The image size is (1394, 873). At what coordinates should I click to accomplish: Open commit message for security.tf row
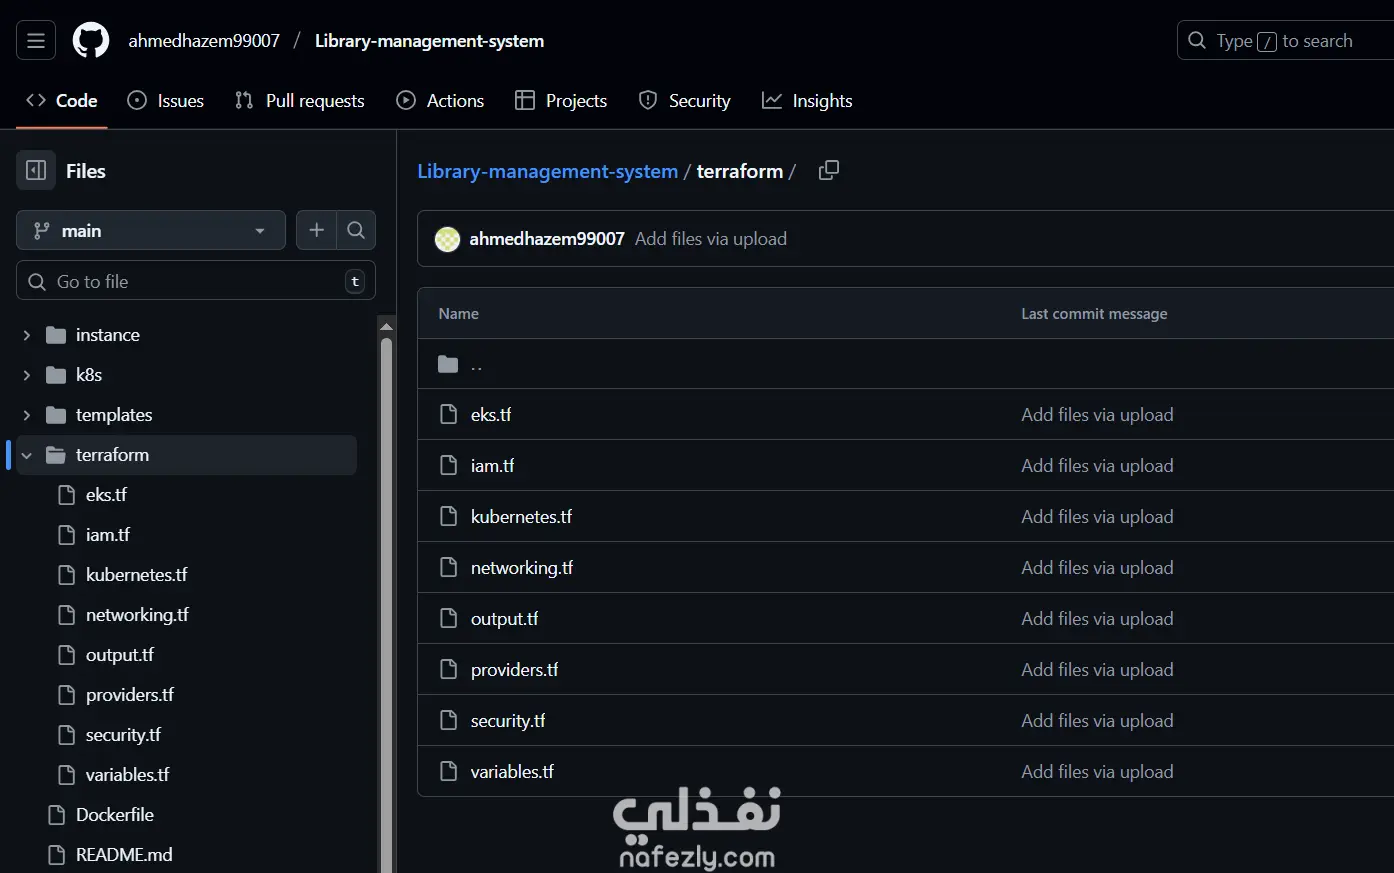[1097, 721]
